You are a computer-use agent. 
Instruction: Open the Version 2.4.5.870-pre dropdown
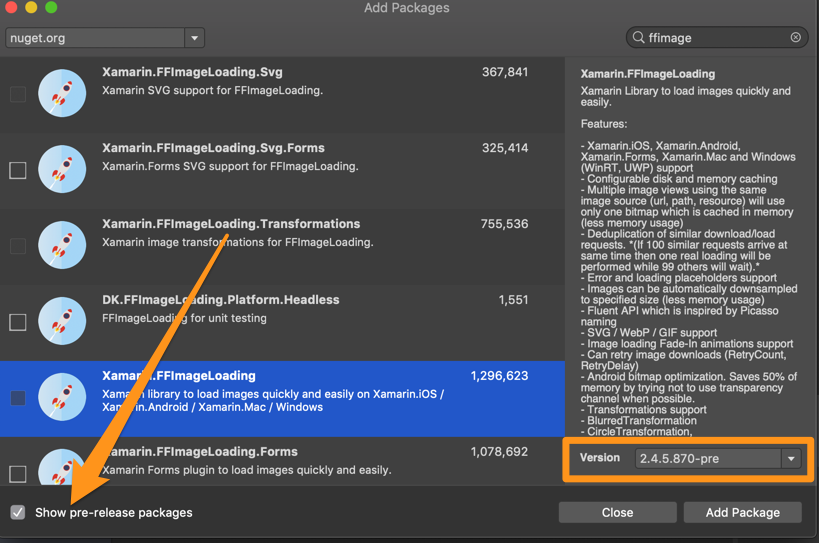(791, 459)
